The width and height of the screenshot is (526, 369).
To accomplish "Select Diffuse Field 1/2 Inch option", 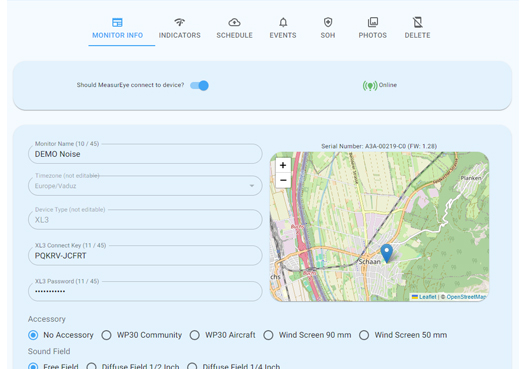I will point(92,366).
